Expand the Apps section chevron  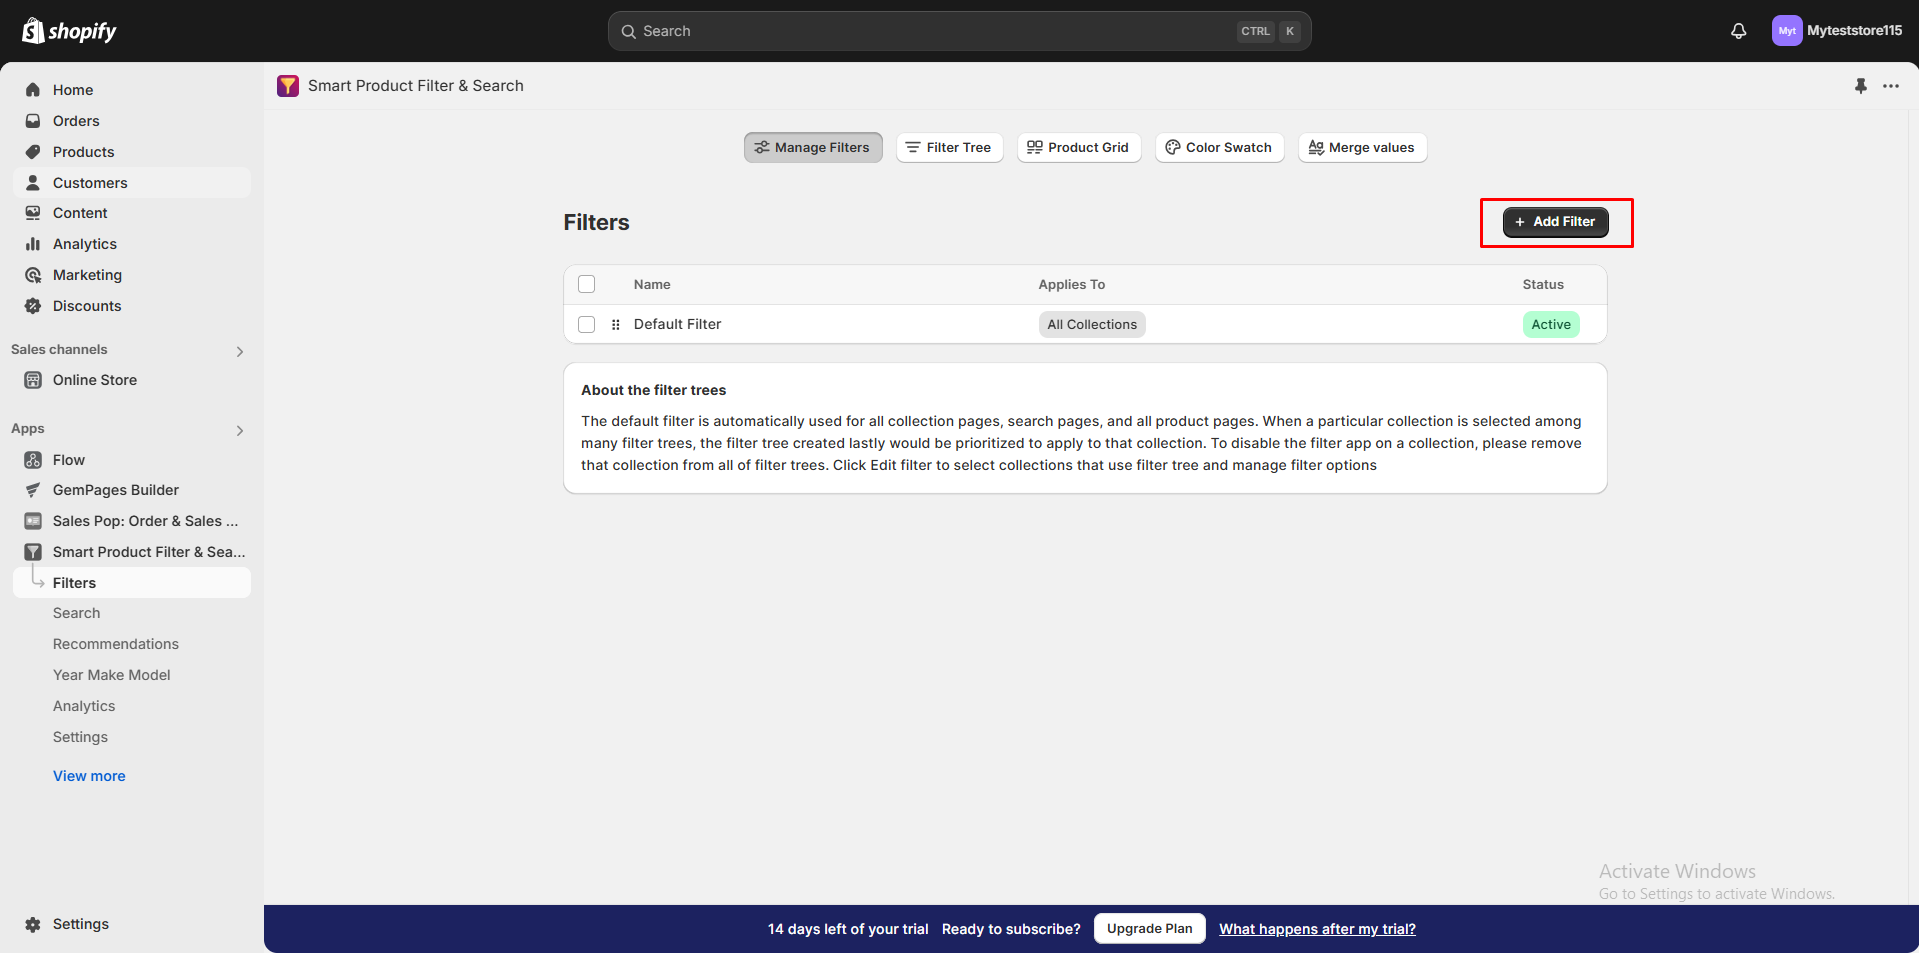[x=240, y=430]
